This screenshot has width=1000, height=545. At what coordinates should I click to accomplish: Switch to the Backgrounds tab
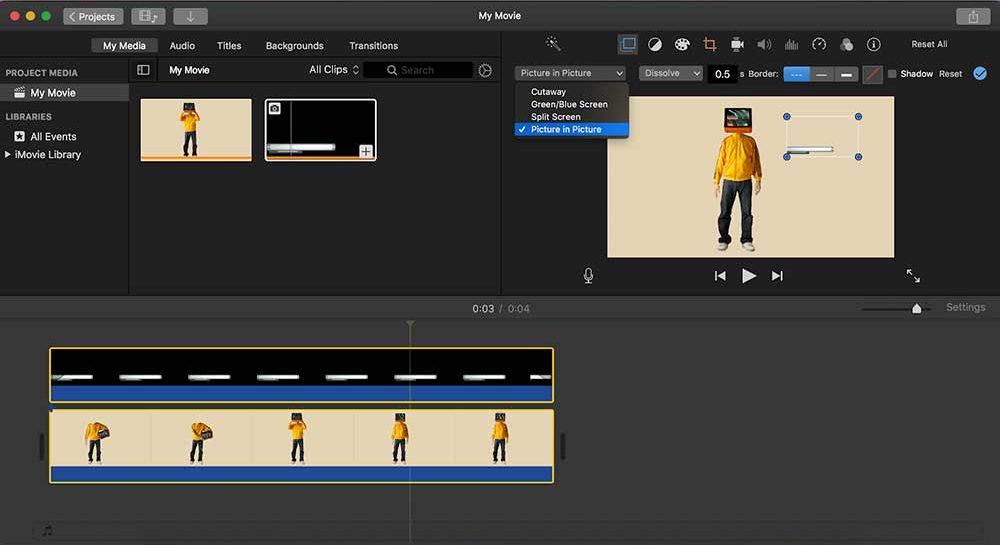tap(295, 46)
